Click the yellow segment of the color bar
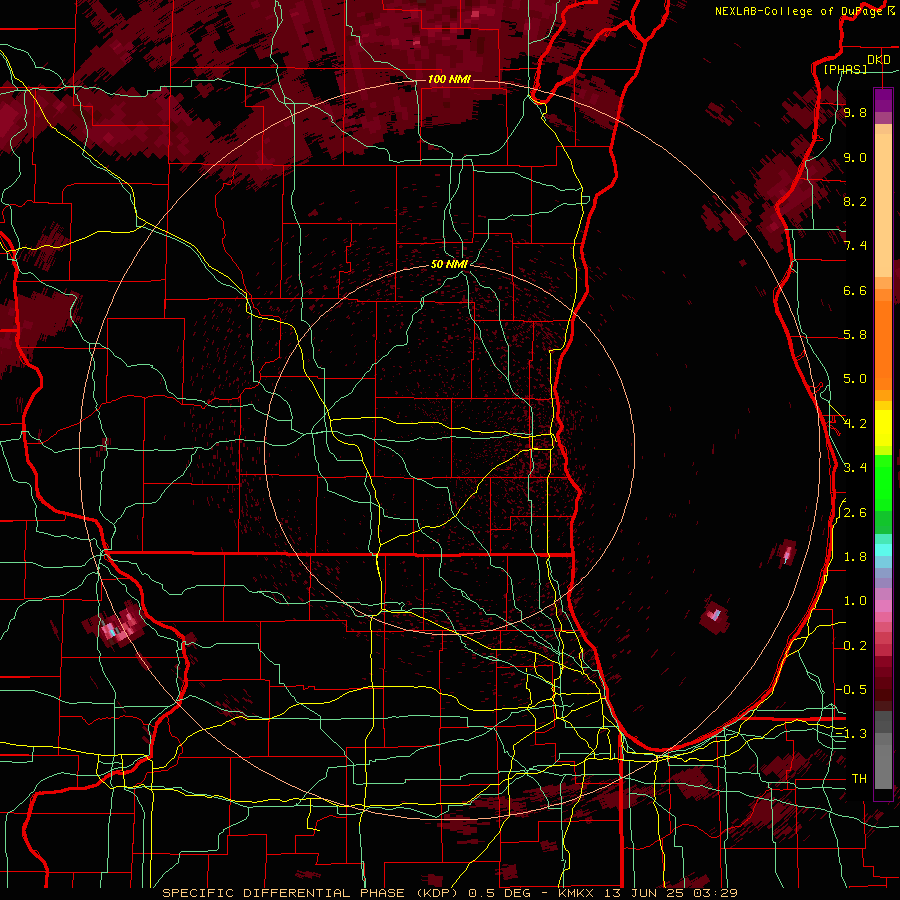 883,428
